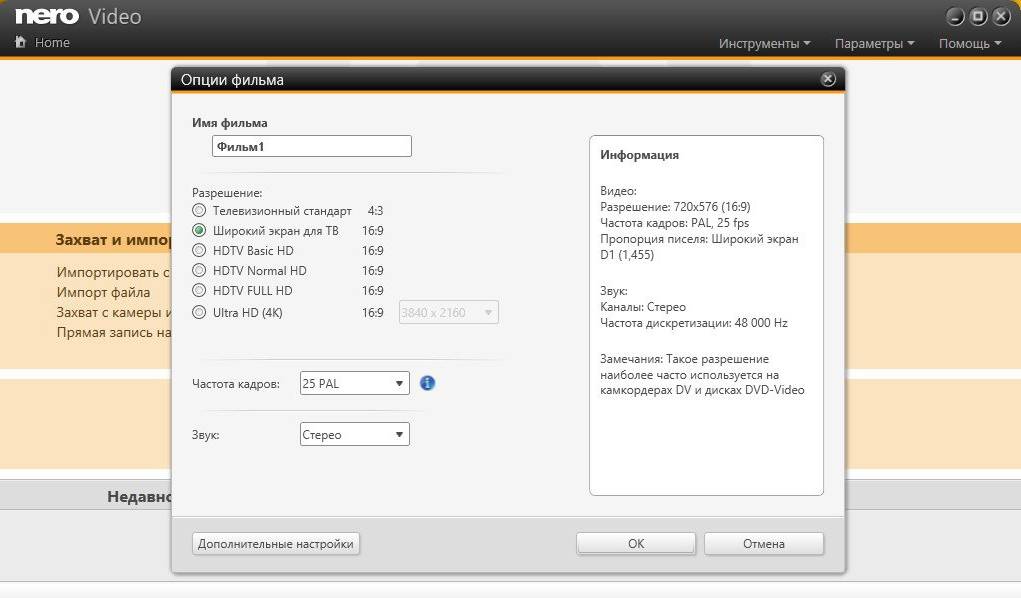The height and width of the screenshot is (598, 1021).
Task: Close the Опции фильма dialog with X
Action: 828,79
